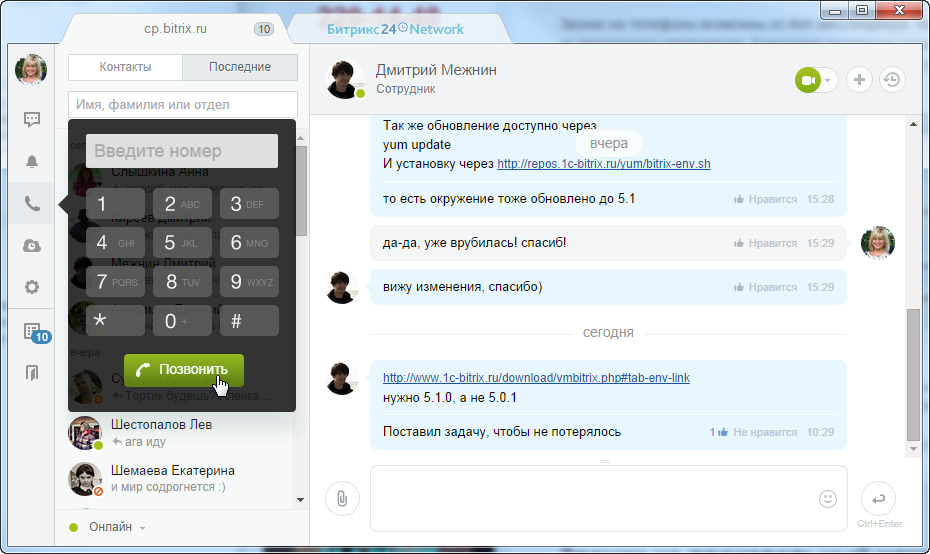The width and height of the screenshot is (930, 554).
Task: Open the bookmark-style sidebar icon at bottom
Action: click(x=32, y=372)
